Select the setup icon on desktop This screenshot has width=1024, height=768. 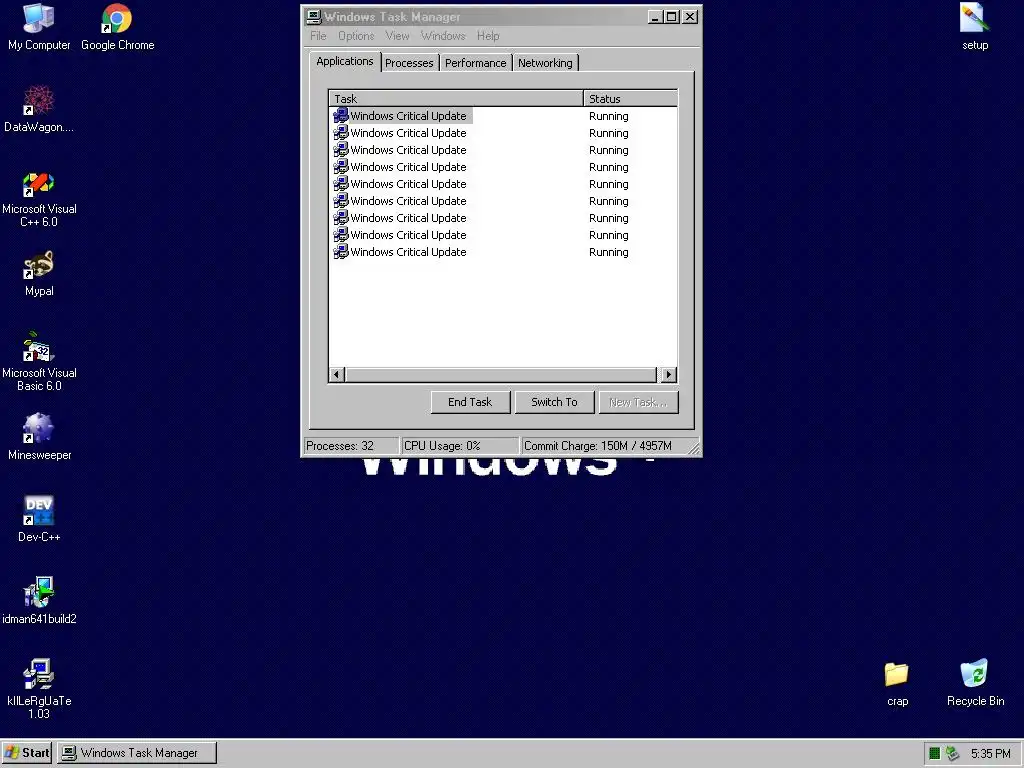tap(974, 27)
